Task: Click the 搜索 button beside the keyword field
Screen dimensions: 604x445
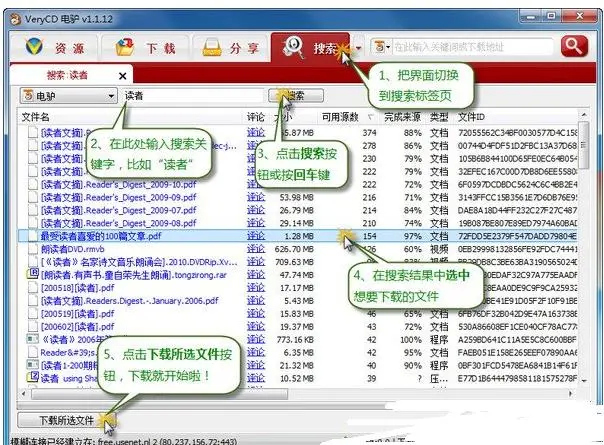Action: pos(296,96)
